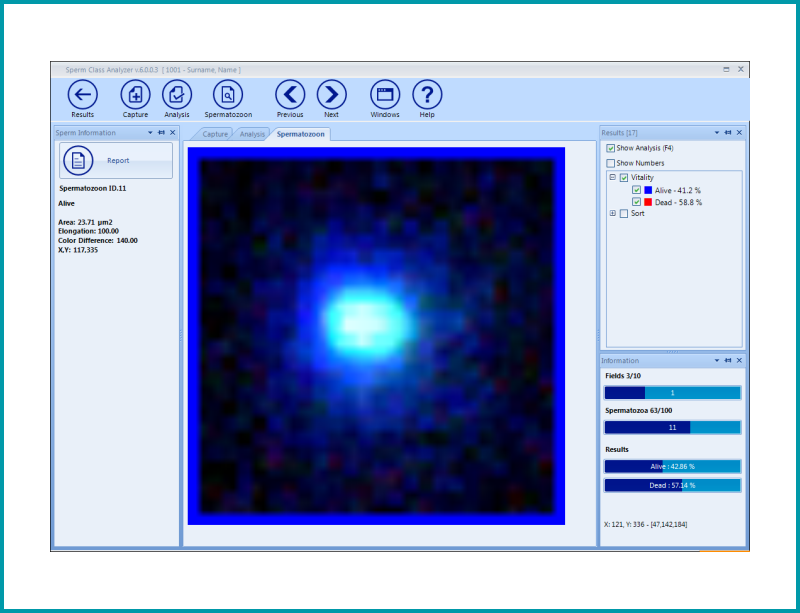Close the Sperm Class Analyzer window
This screenshot has height=613, width=800.
click(x=741, y=69)
